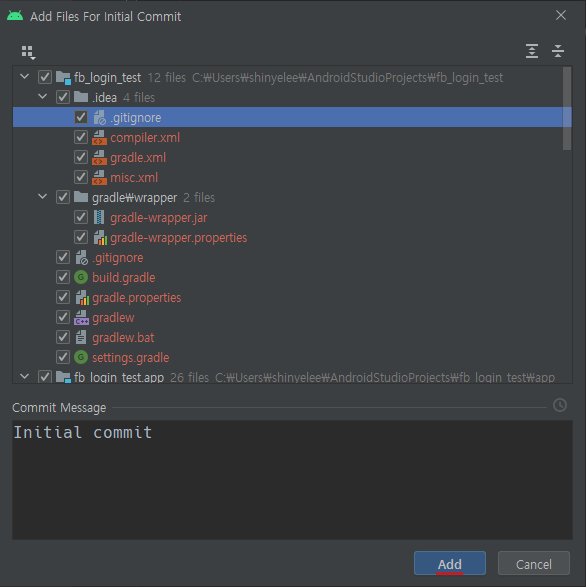Collapse the gradle\wrapper folder node

43,197
